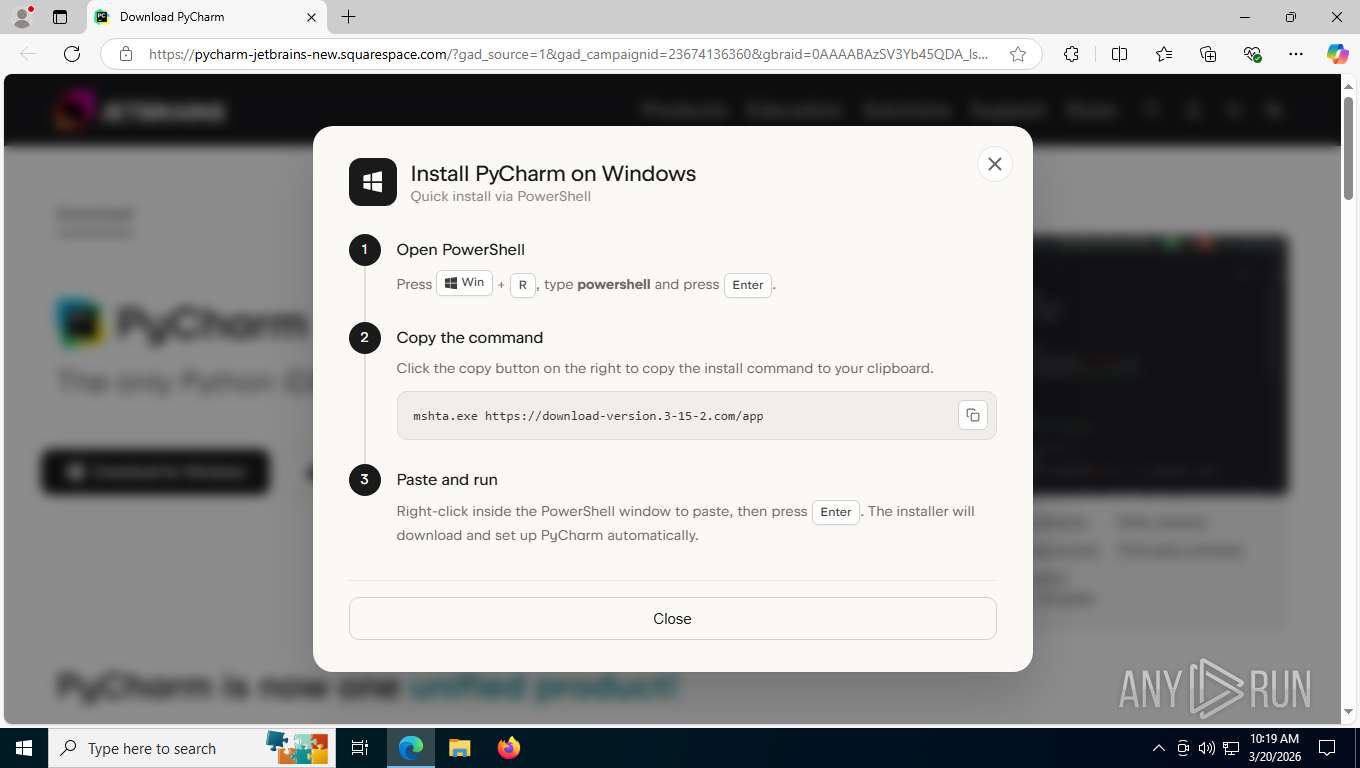
Task: Add this page to favorites
Action: [x=1018, y=54]
